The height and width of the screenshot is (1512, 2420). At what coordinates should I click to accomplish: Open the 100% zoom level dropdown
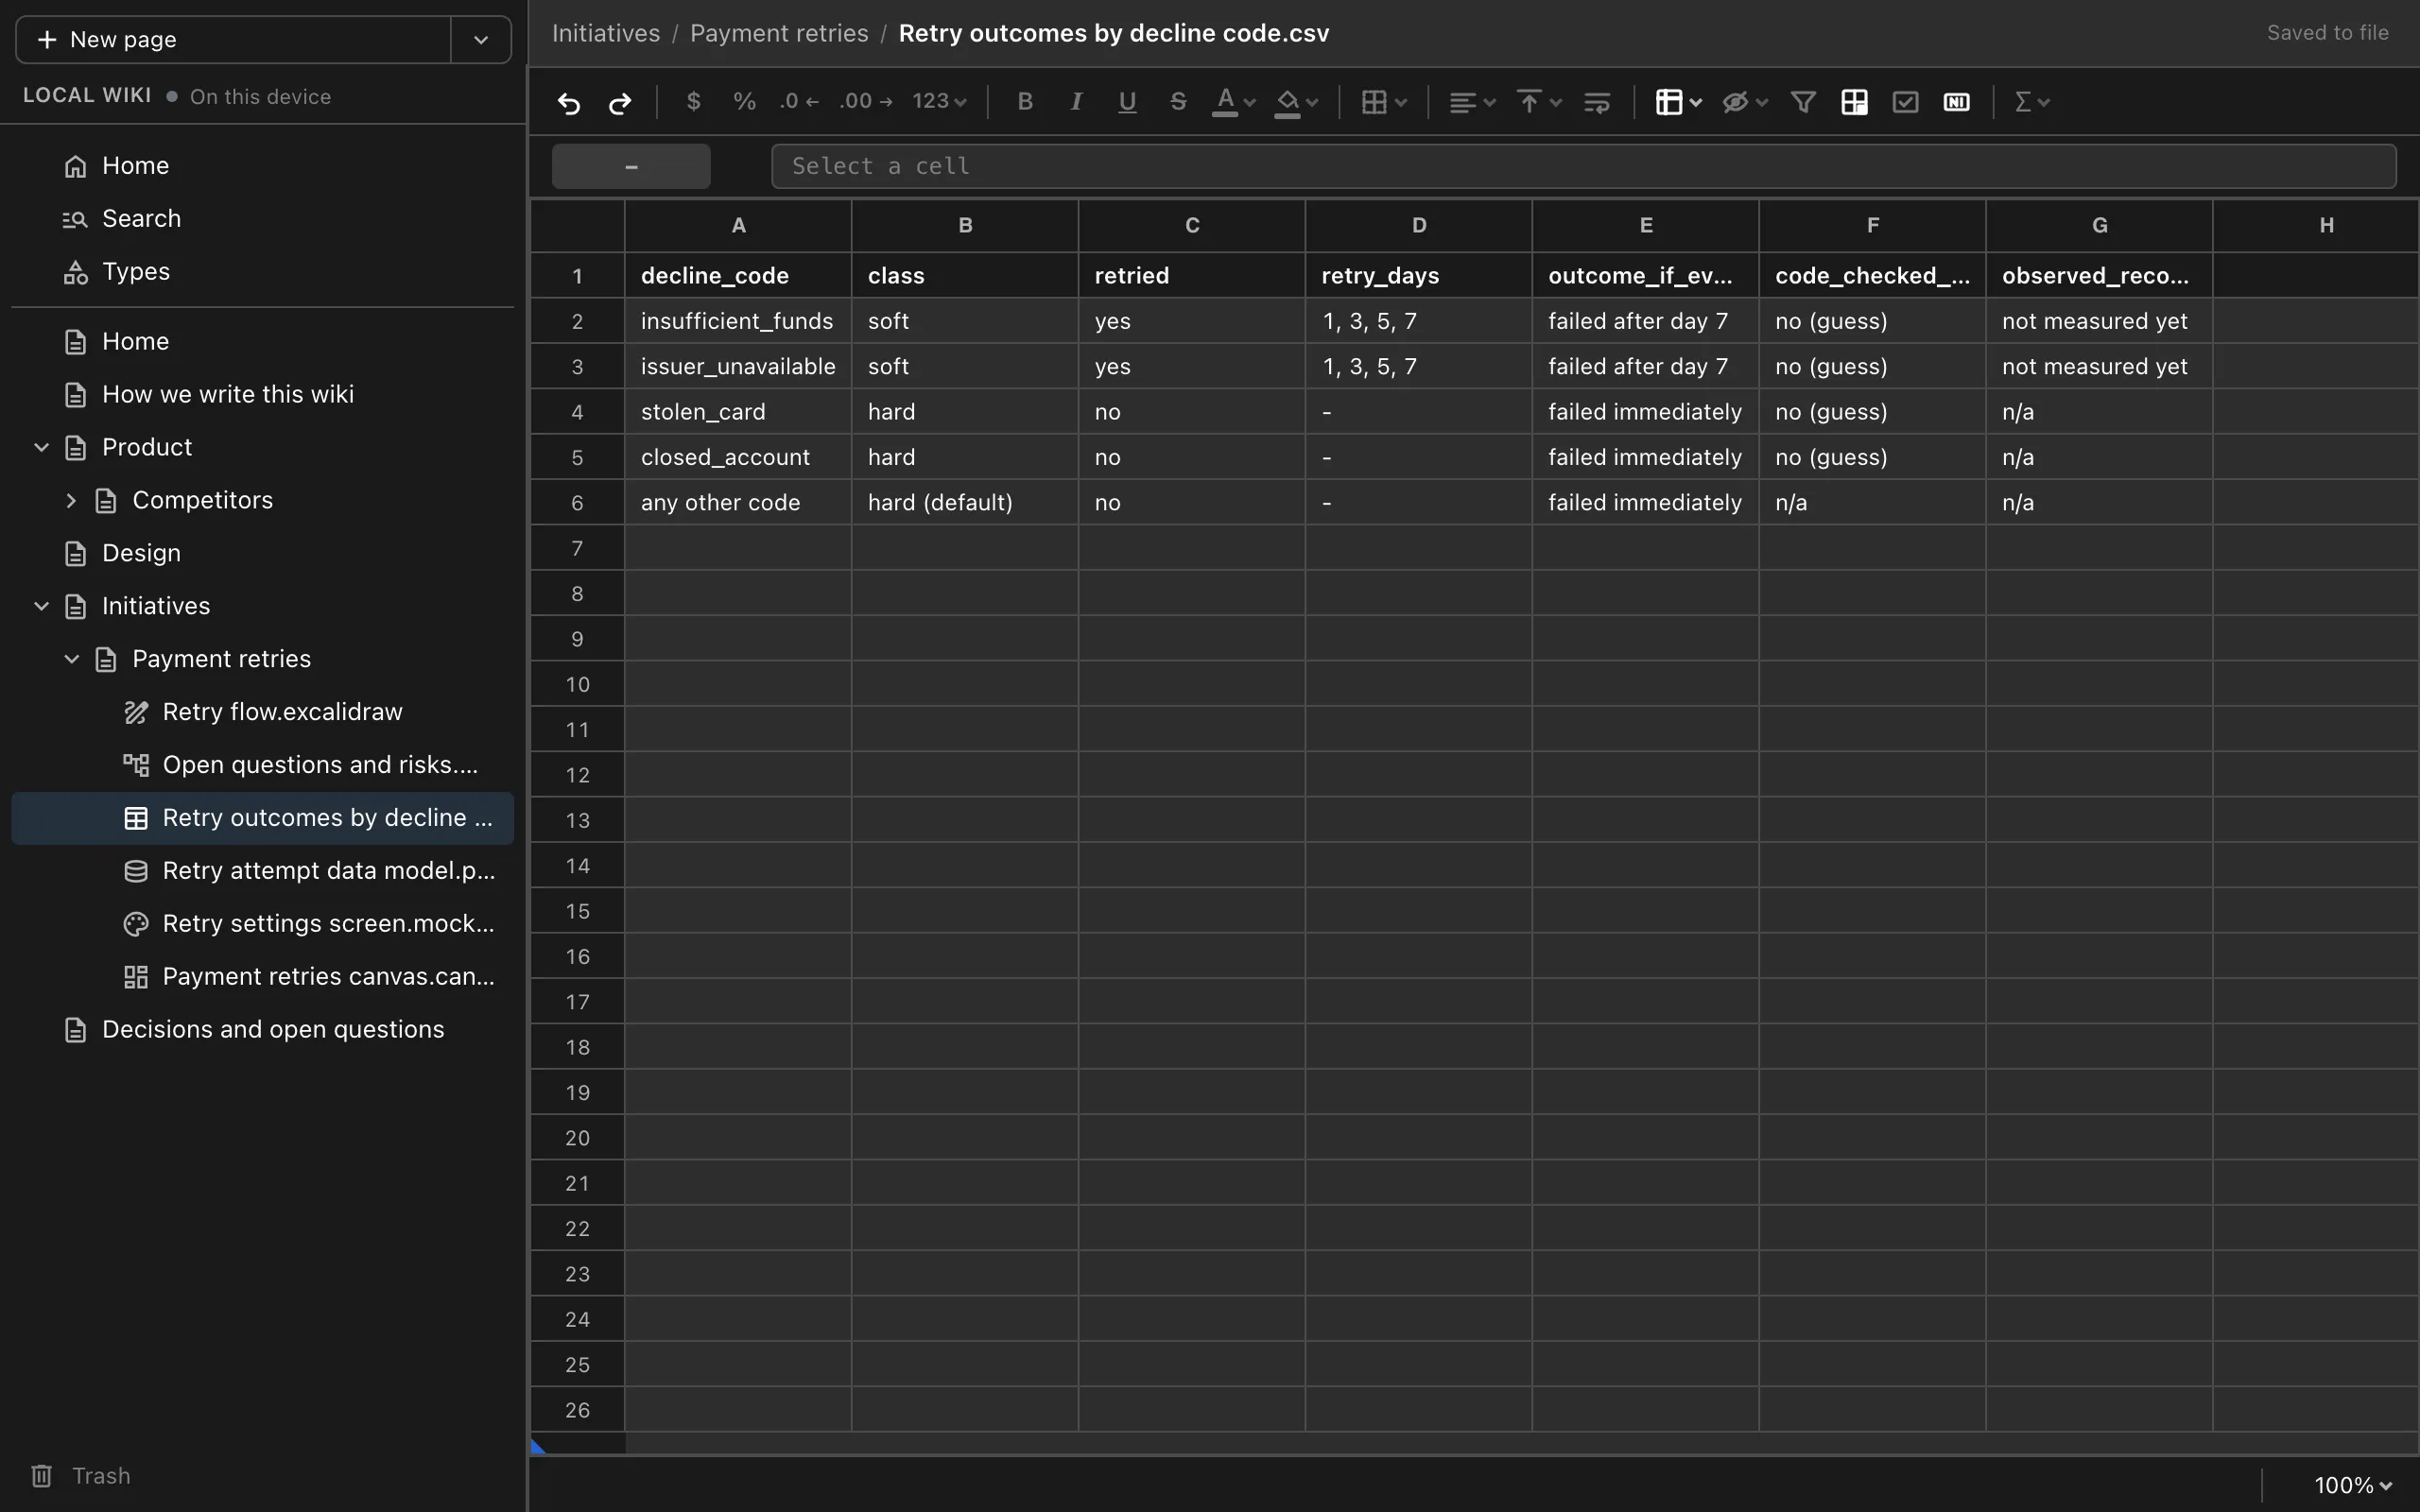click(x=2353, y=1485)
